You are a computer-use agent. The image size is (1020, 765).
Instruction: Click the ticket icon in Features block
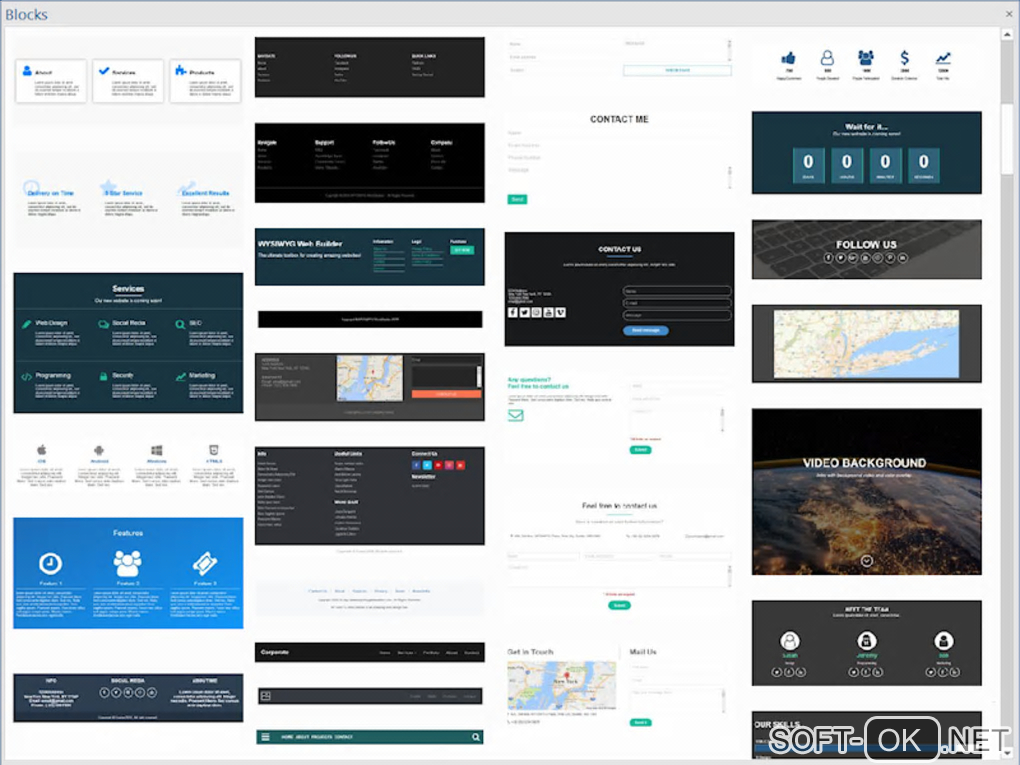click(x=204, y=563)
